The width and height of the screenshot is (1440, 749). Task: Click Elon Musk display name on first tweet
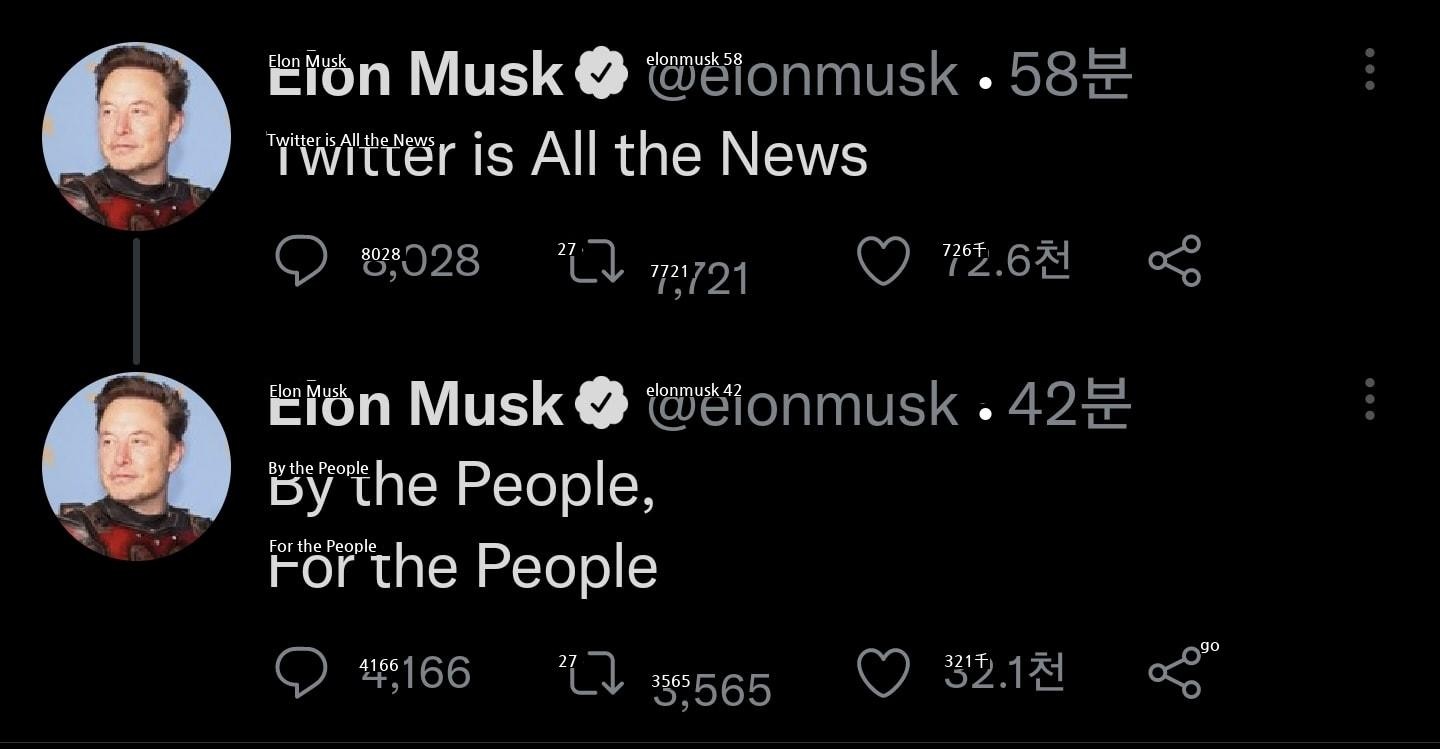pos(416,76)
